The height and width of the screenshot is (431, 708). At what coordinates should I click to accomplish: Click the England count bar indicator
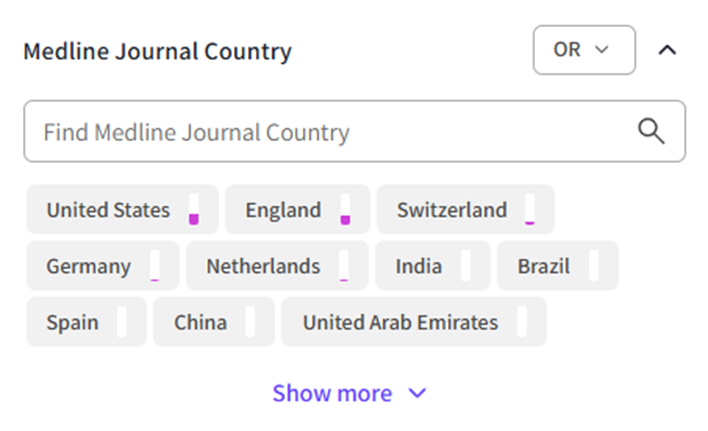(345, 211)
